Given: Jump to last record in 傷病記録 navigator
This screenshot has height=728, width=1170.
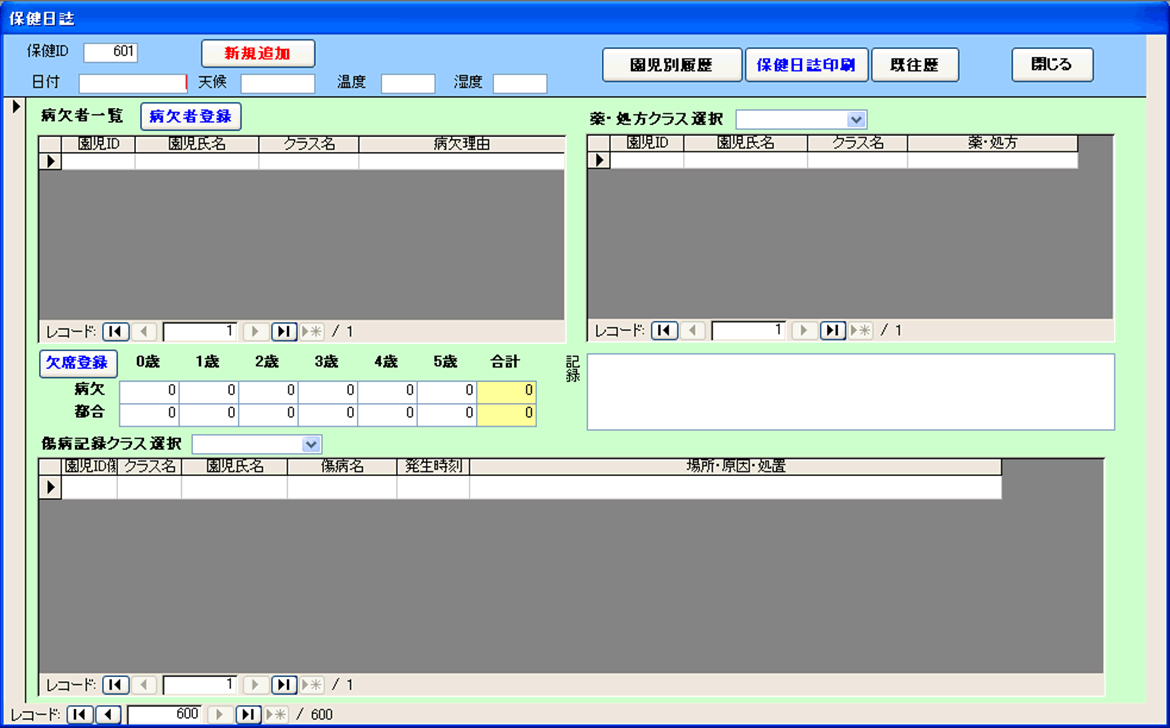Looking at the screenshot, I should tap(284, 685).
